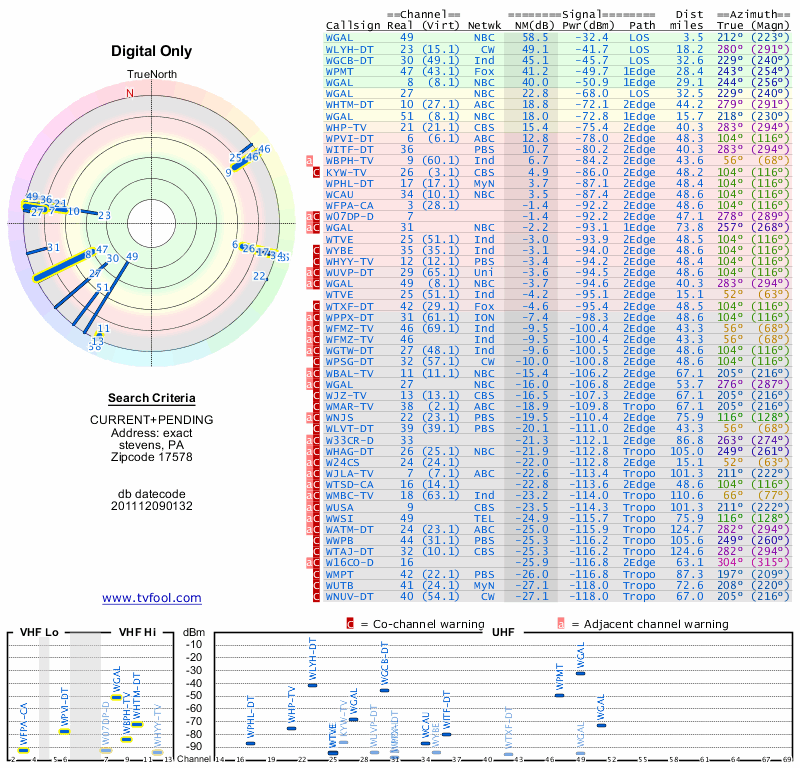Click the WPMT marker in the UHF chart
800x768 pixels.
560,695
